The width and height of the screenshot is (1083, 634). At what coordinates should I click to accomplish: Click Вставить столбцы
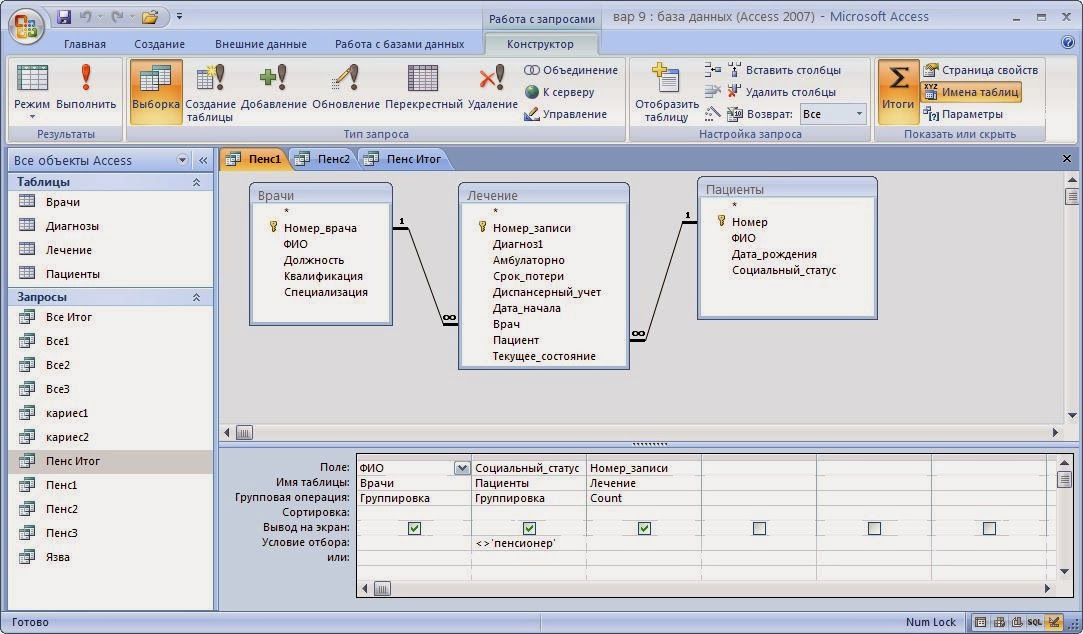tap(783, 70)
